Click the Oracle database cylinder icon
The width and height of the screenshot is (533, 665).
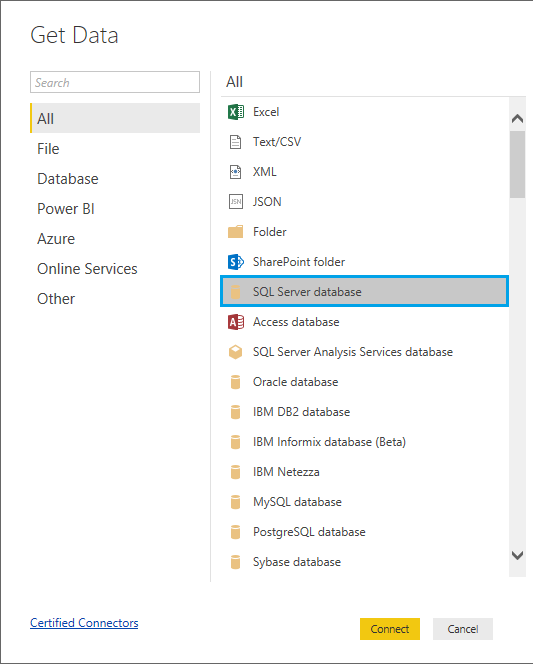[235, 382]
